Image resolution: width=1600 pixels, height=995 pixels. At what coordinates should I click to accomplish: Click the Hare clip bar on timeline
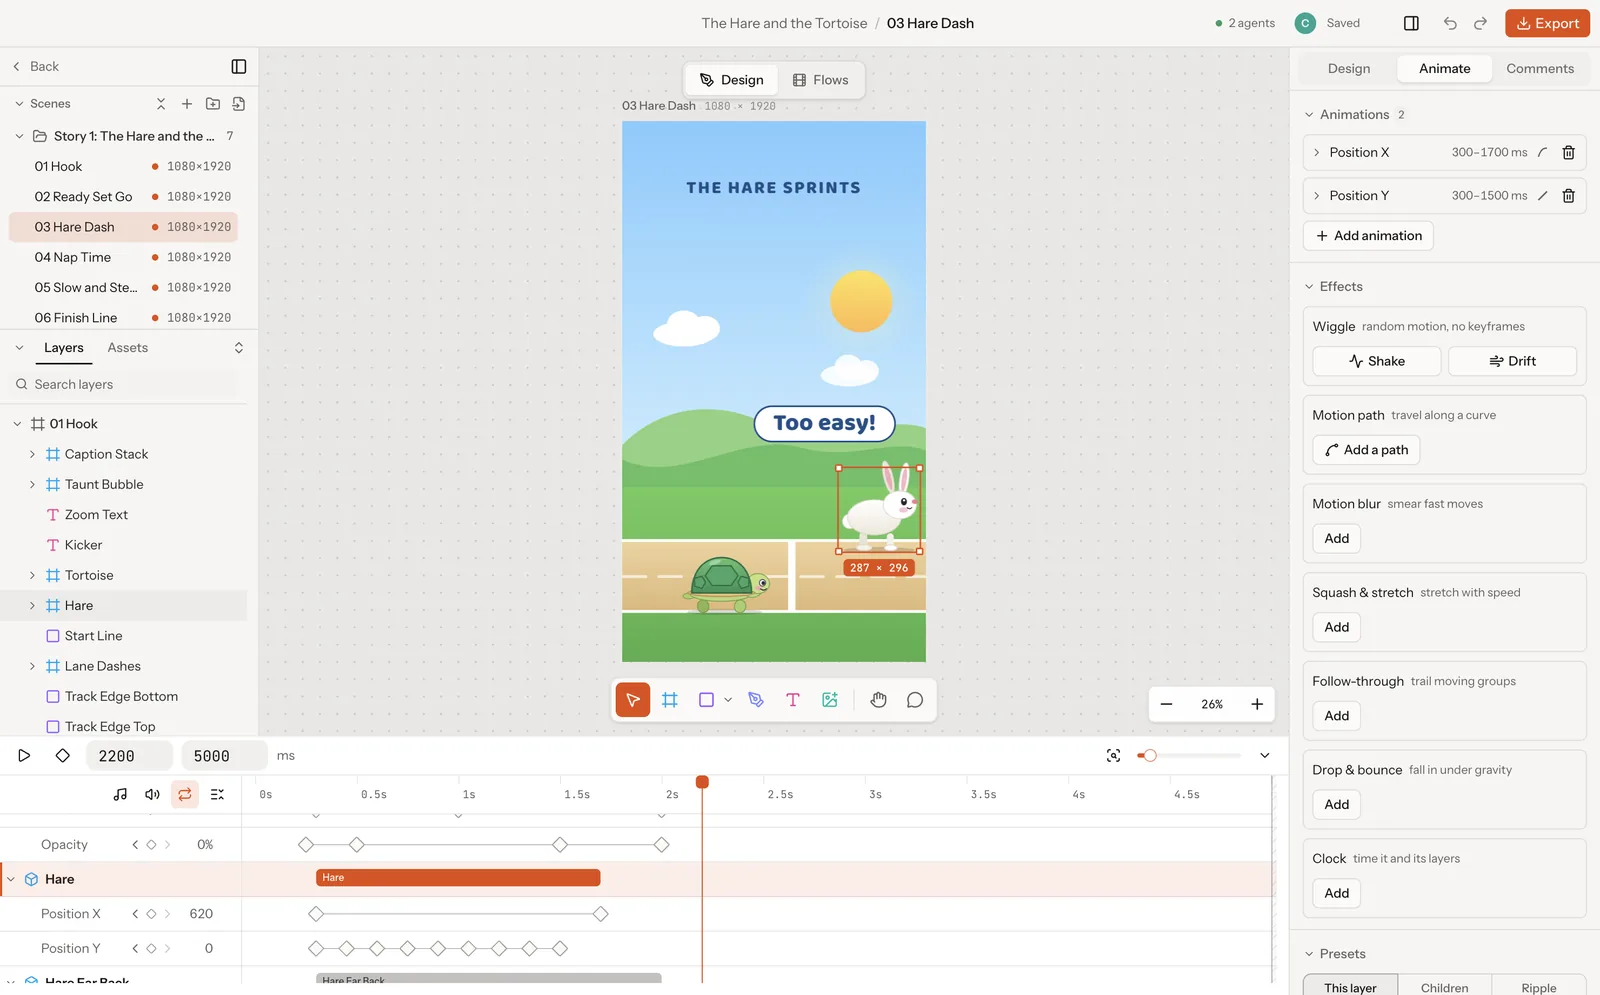[458, 878]
